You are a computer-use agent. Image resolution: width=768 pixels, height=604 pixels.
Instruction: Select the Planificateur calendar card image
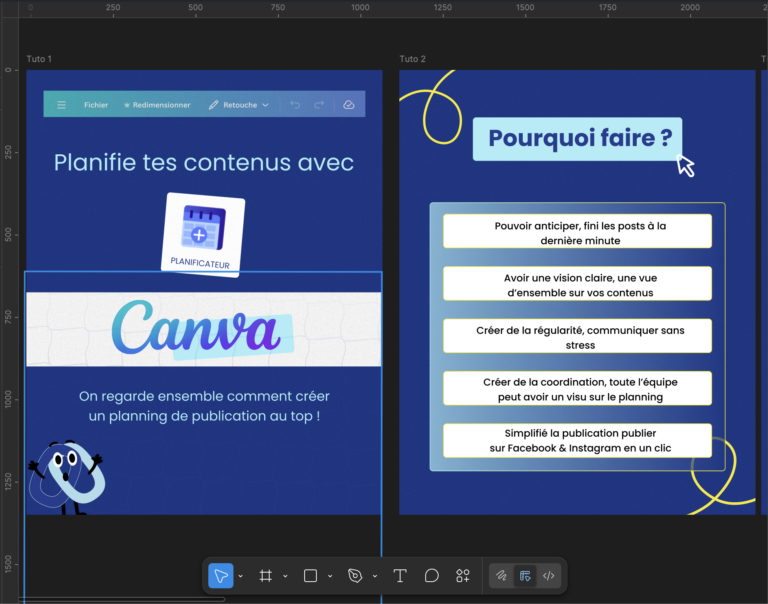203,235
